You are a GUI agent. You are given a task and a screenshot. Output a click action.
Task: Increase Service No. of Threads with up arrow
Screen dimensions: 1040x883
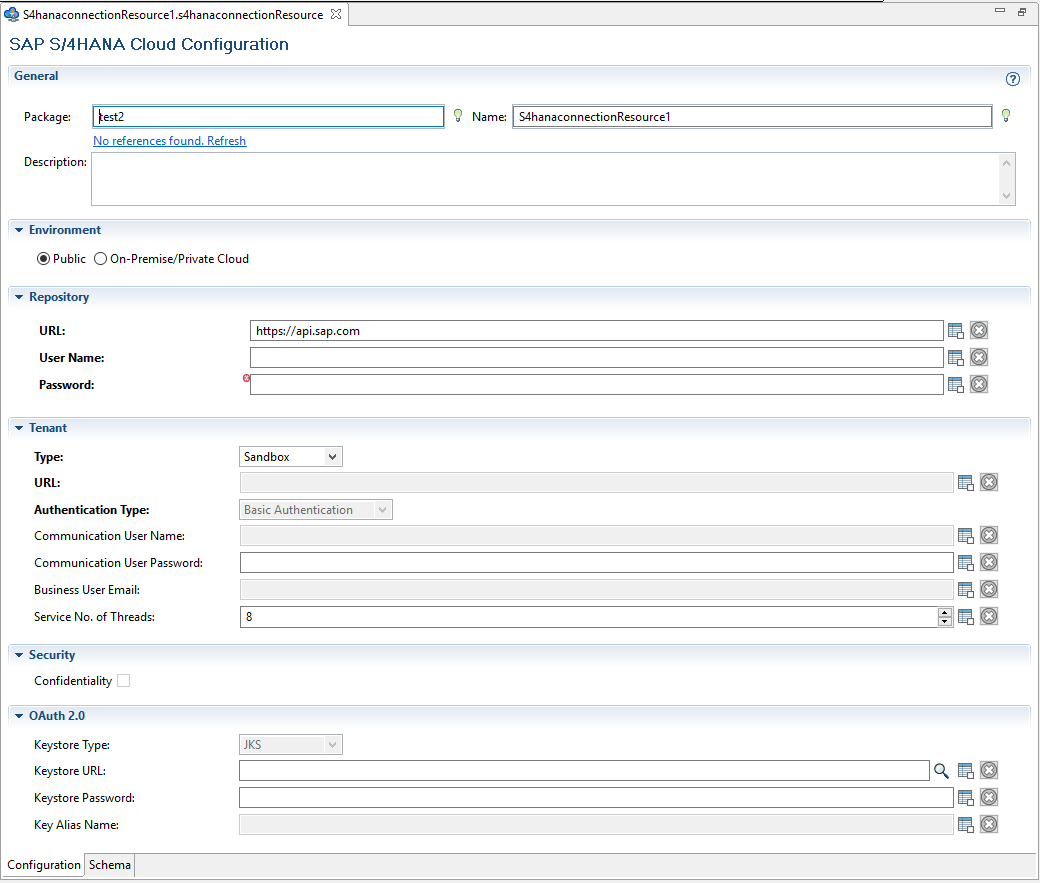[945, 612]
